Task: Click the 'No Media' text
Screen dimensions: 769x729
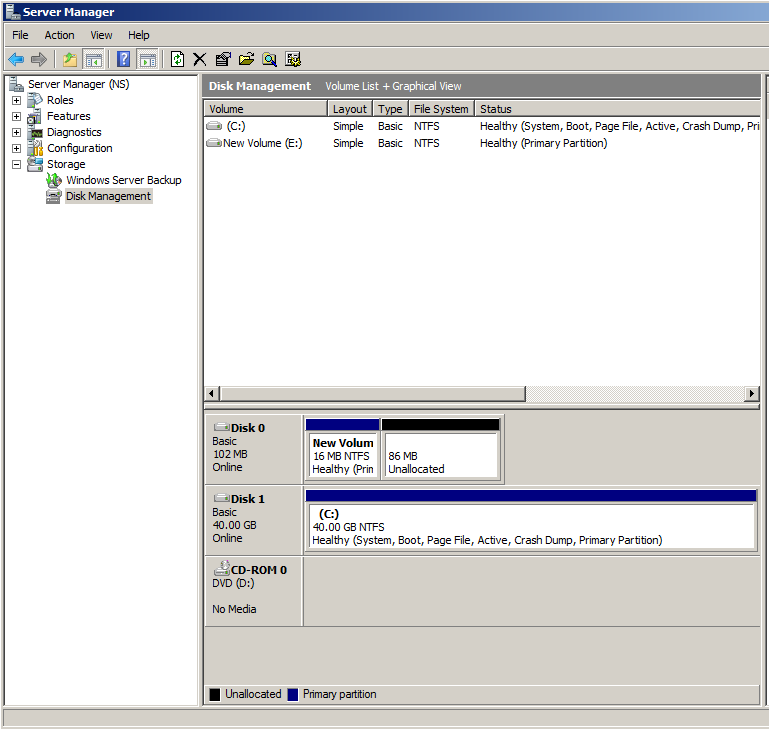Action: coord(234,609)
